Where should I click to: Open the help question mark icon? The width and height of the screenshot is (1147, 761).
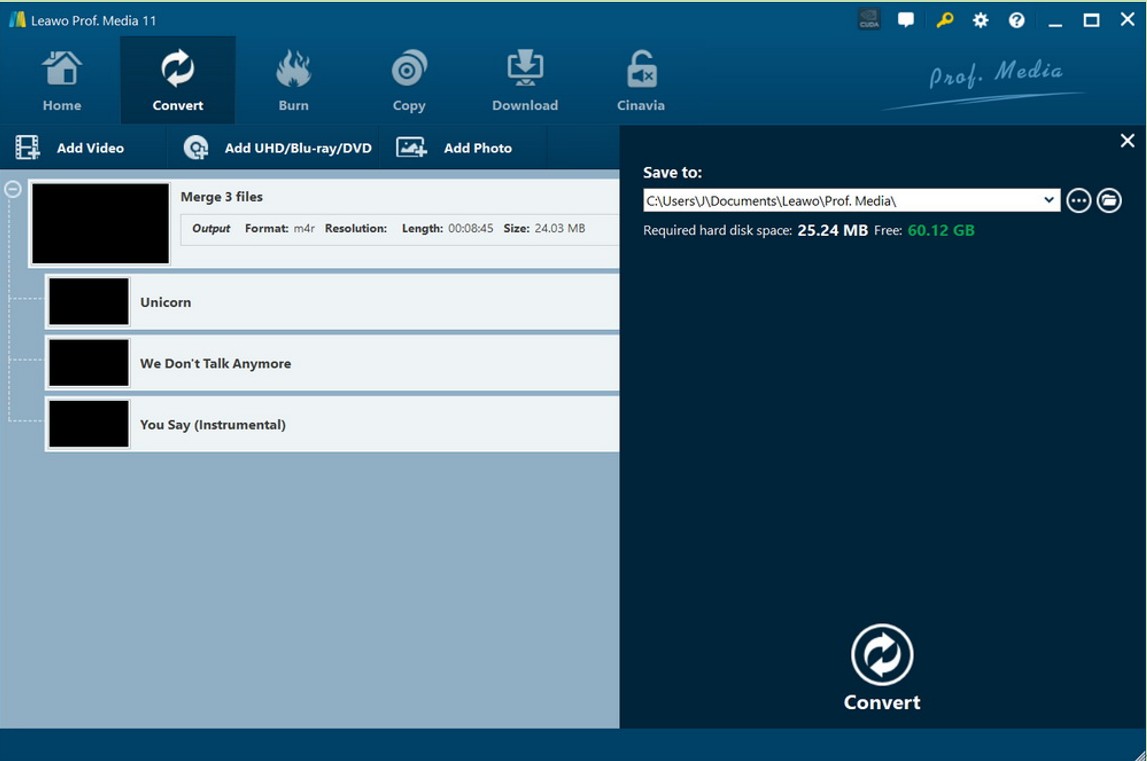(x=1017, y=20)
